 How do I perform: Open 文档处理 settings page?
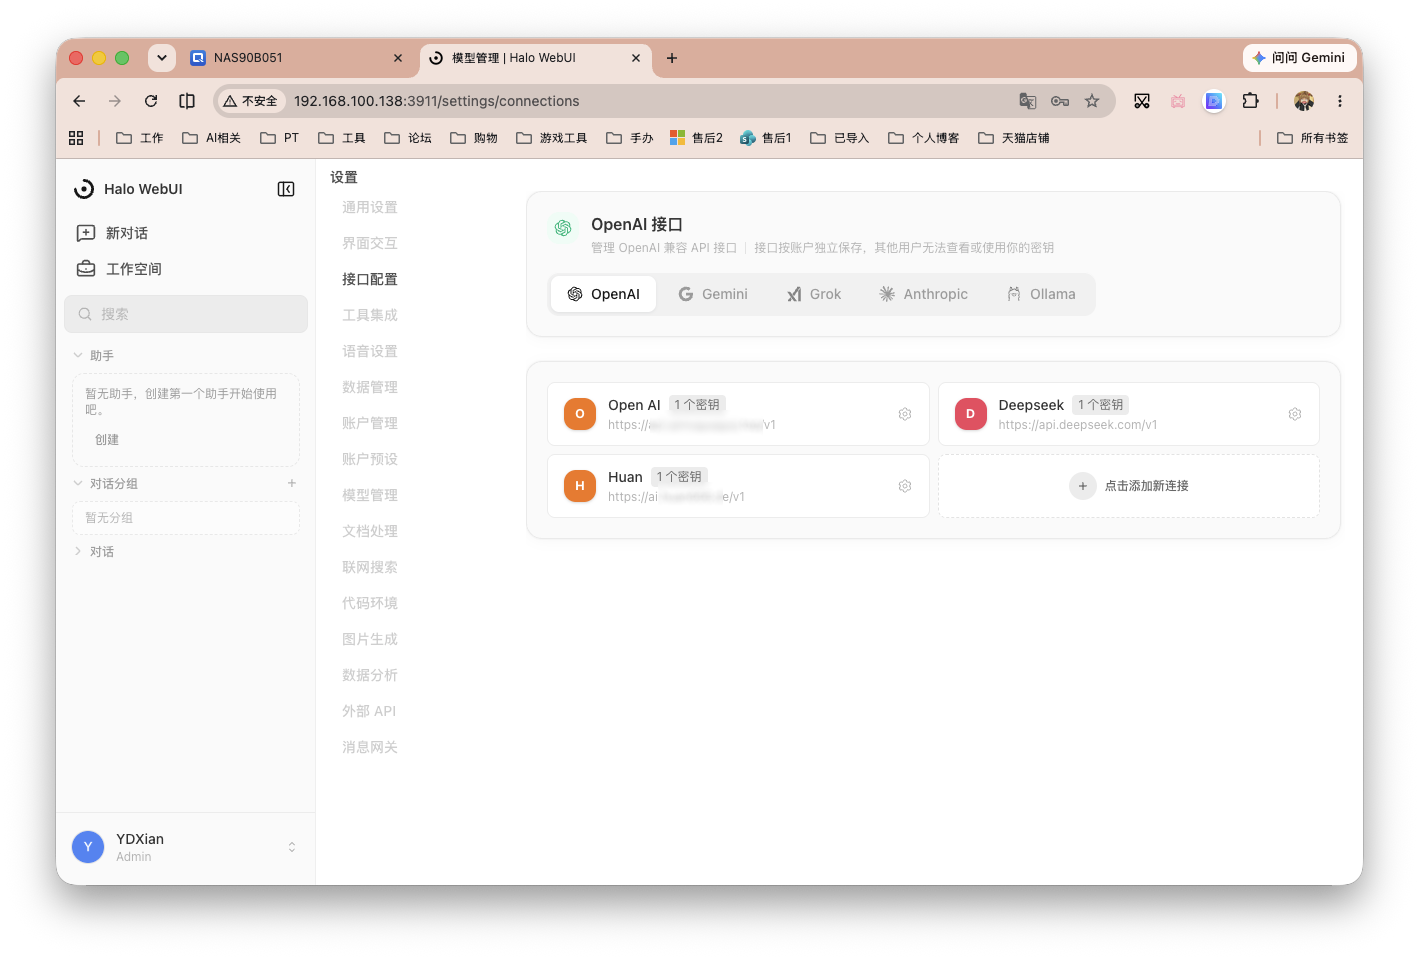pos(370,531)
